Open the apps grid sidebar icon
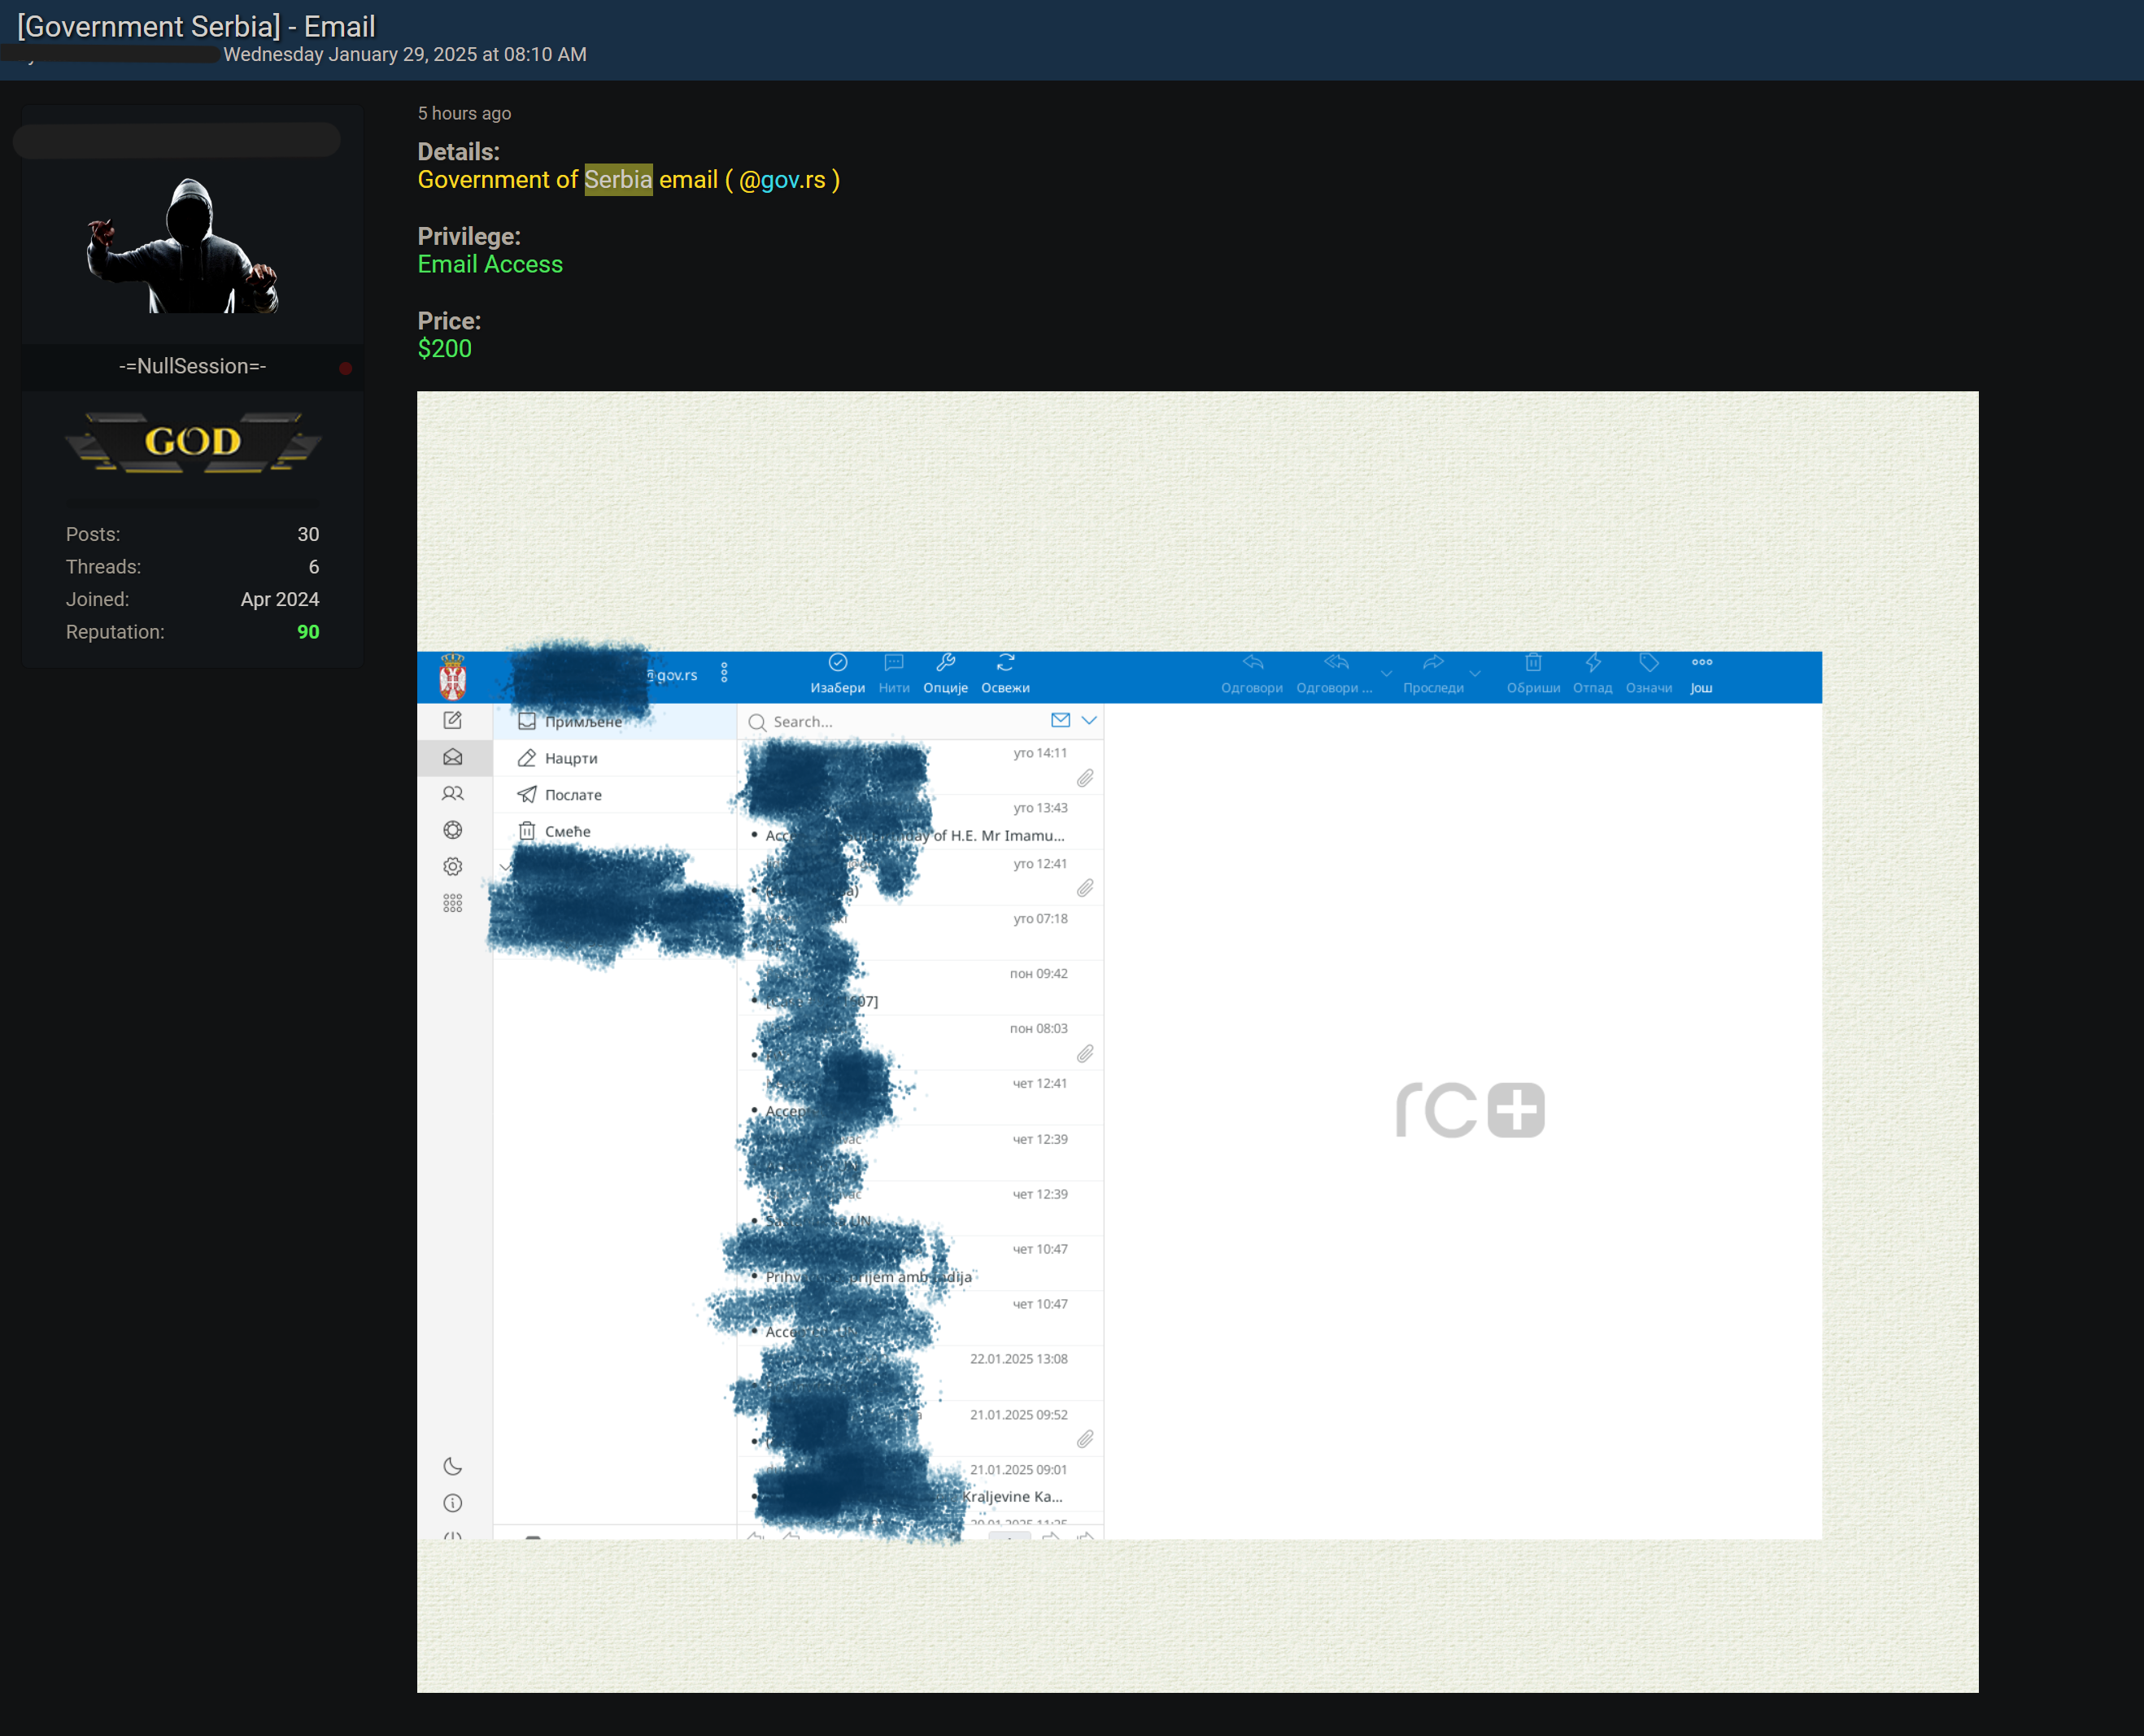The image size is (2144, 1736). (453, 903)
